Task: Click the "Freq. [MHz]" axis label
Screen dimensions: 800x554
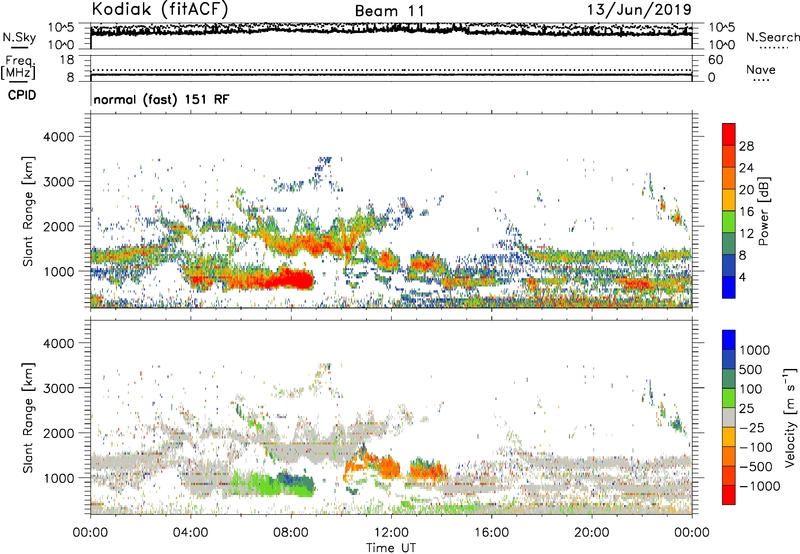Action: (x=18, y=68)
